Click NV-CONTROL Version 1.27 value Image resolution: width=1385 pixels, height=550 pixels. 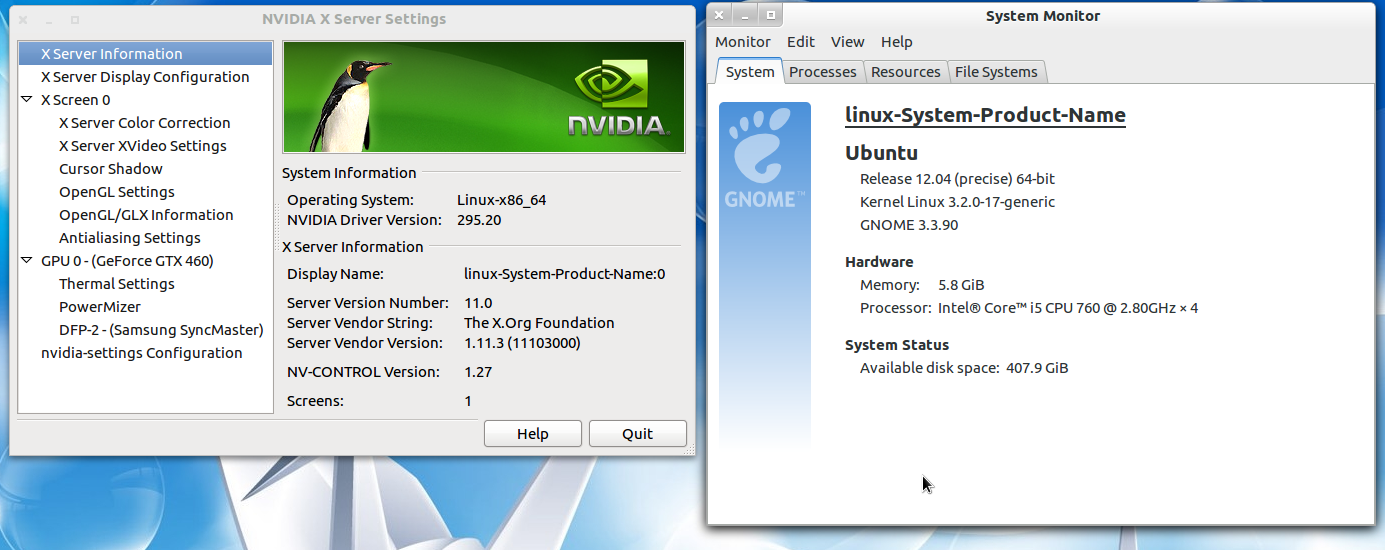click(478, 372)
